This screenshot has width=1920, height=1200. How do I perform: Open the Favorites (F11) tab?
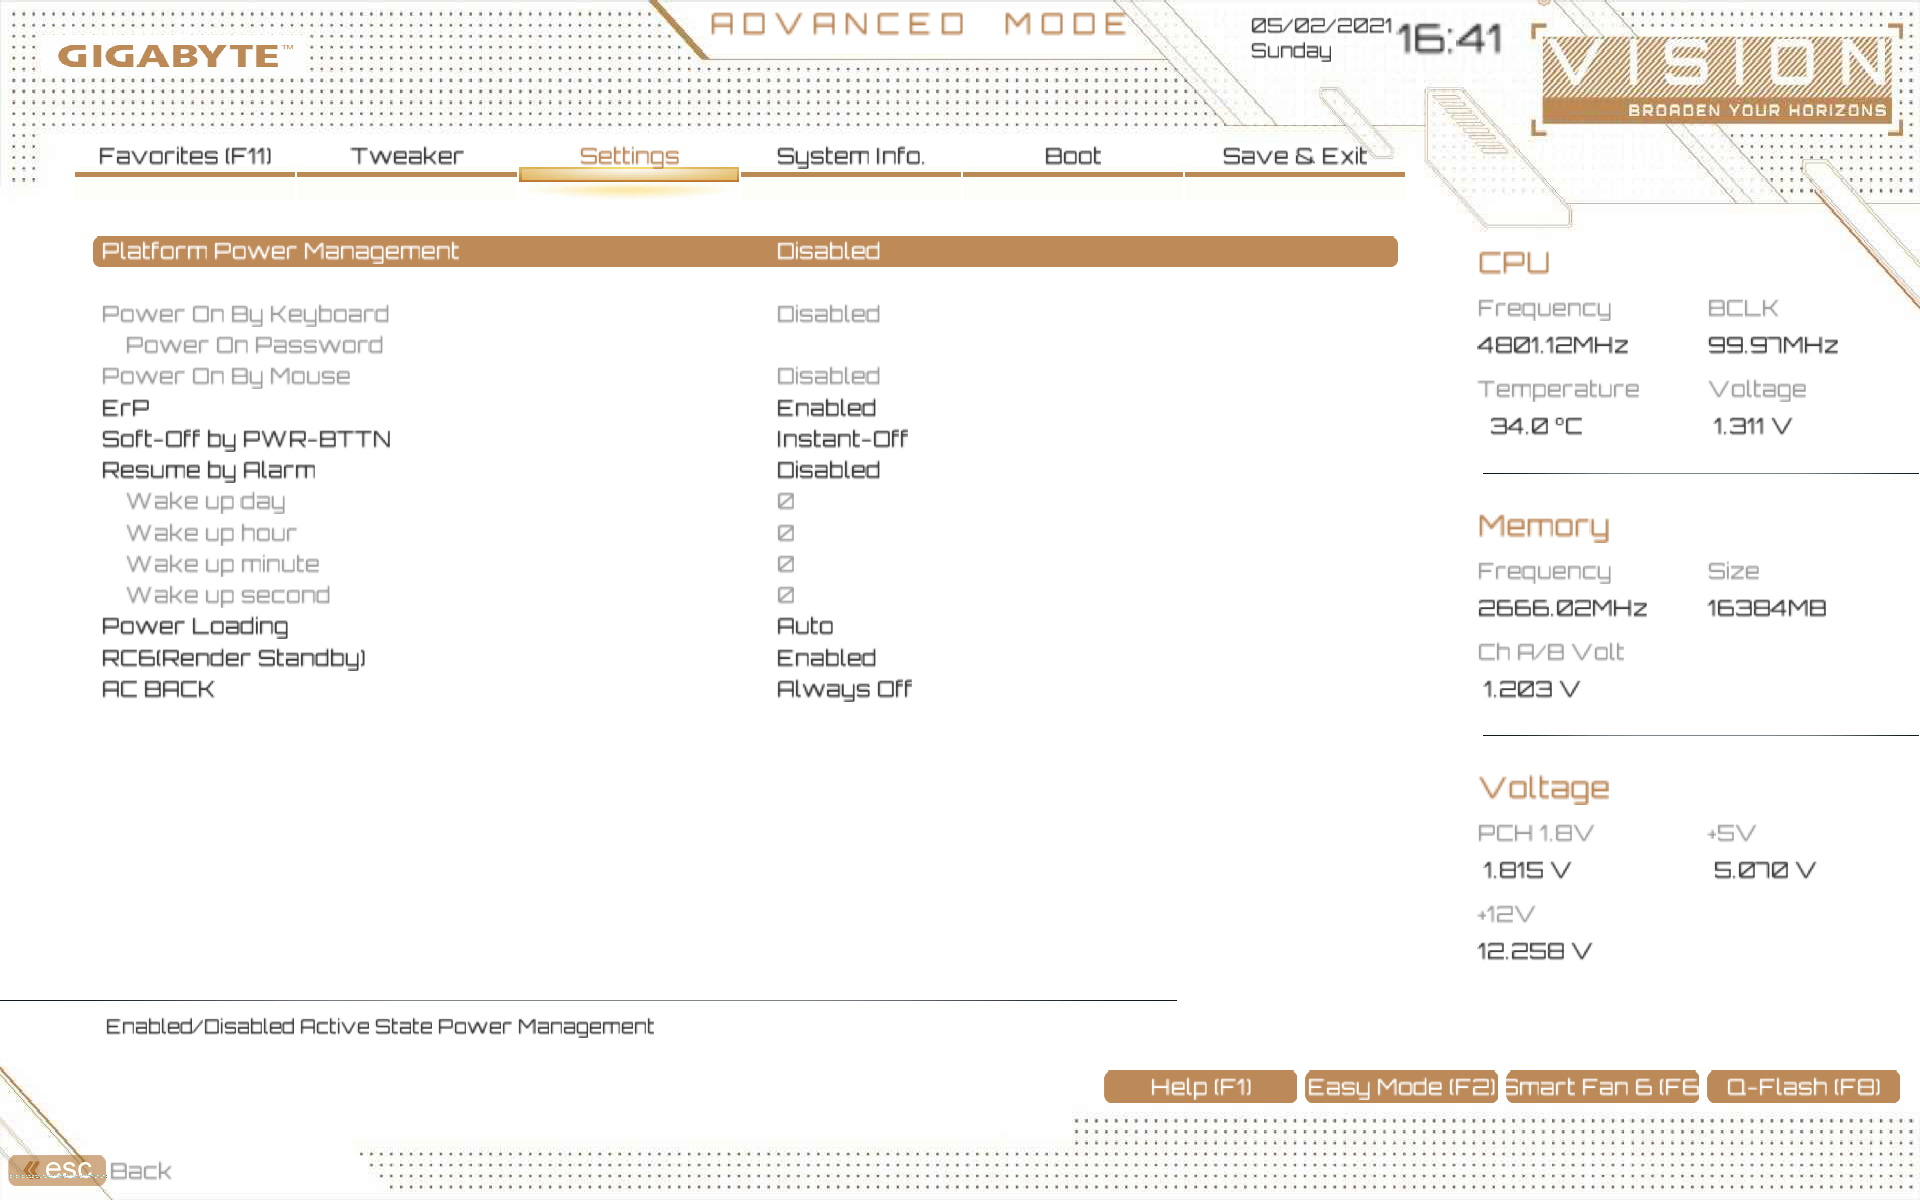(185, 156)
